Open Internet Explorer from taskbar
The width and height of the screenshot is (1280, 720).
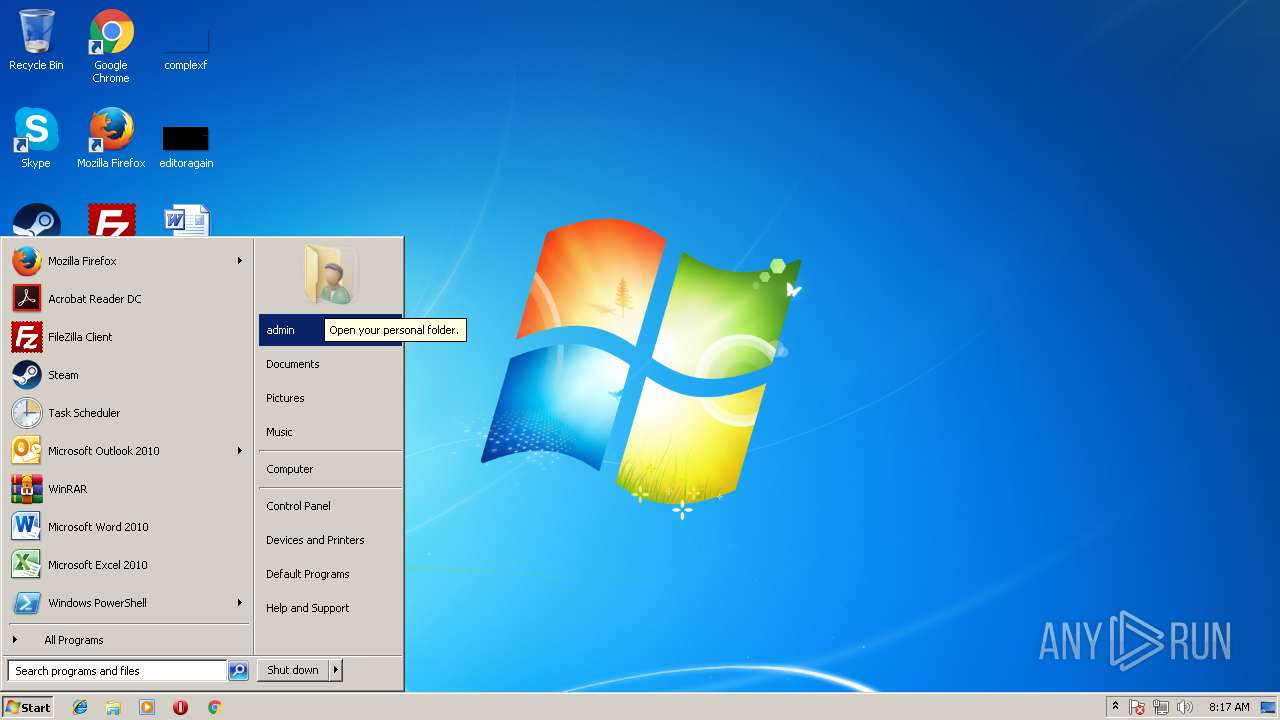click(80, 707)
